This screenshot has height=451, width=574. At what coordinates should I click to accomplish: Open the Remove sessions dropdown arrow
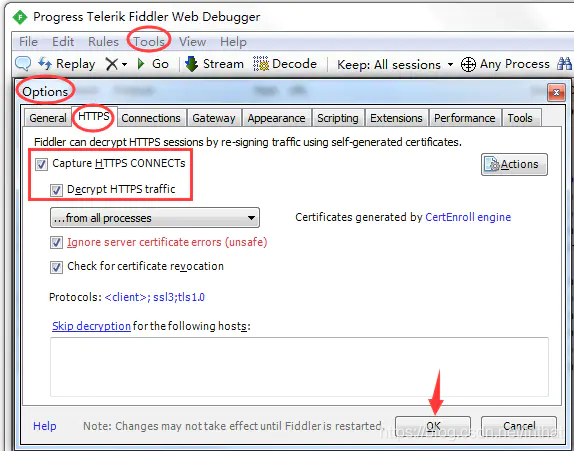click(x=124, y=65)
